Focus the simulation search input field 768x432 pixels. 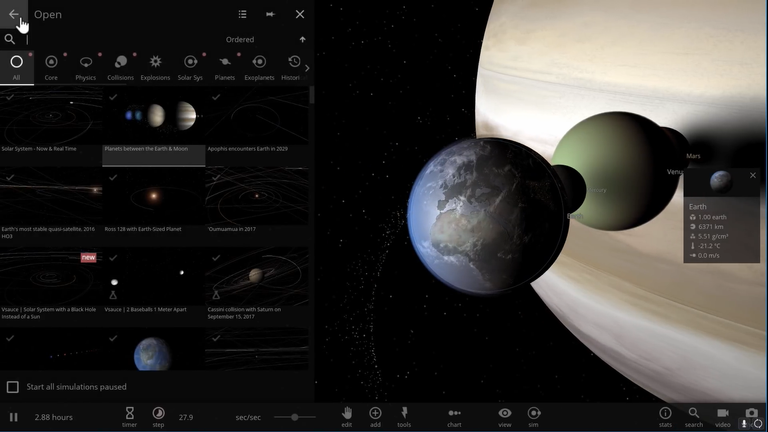pos(118,40)
